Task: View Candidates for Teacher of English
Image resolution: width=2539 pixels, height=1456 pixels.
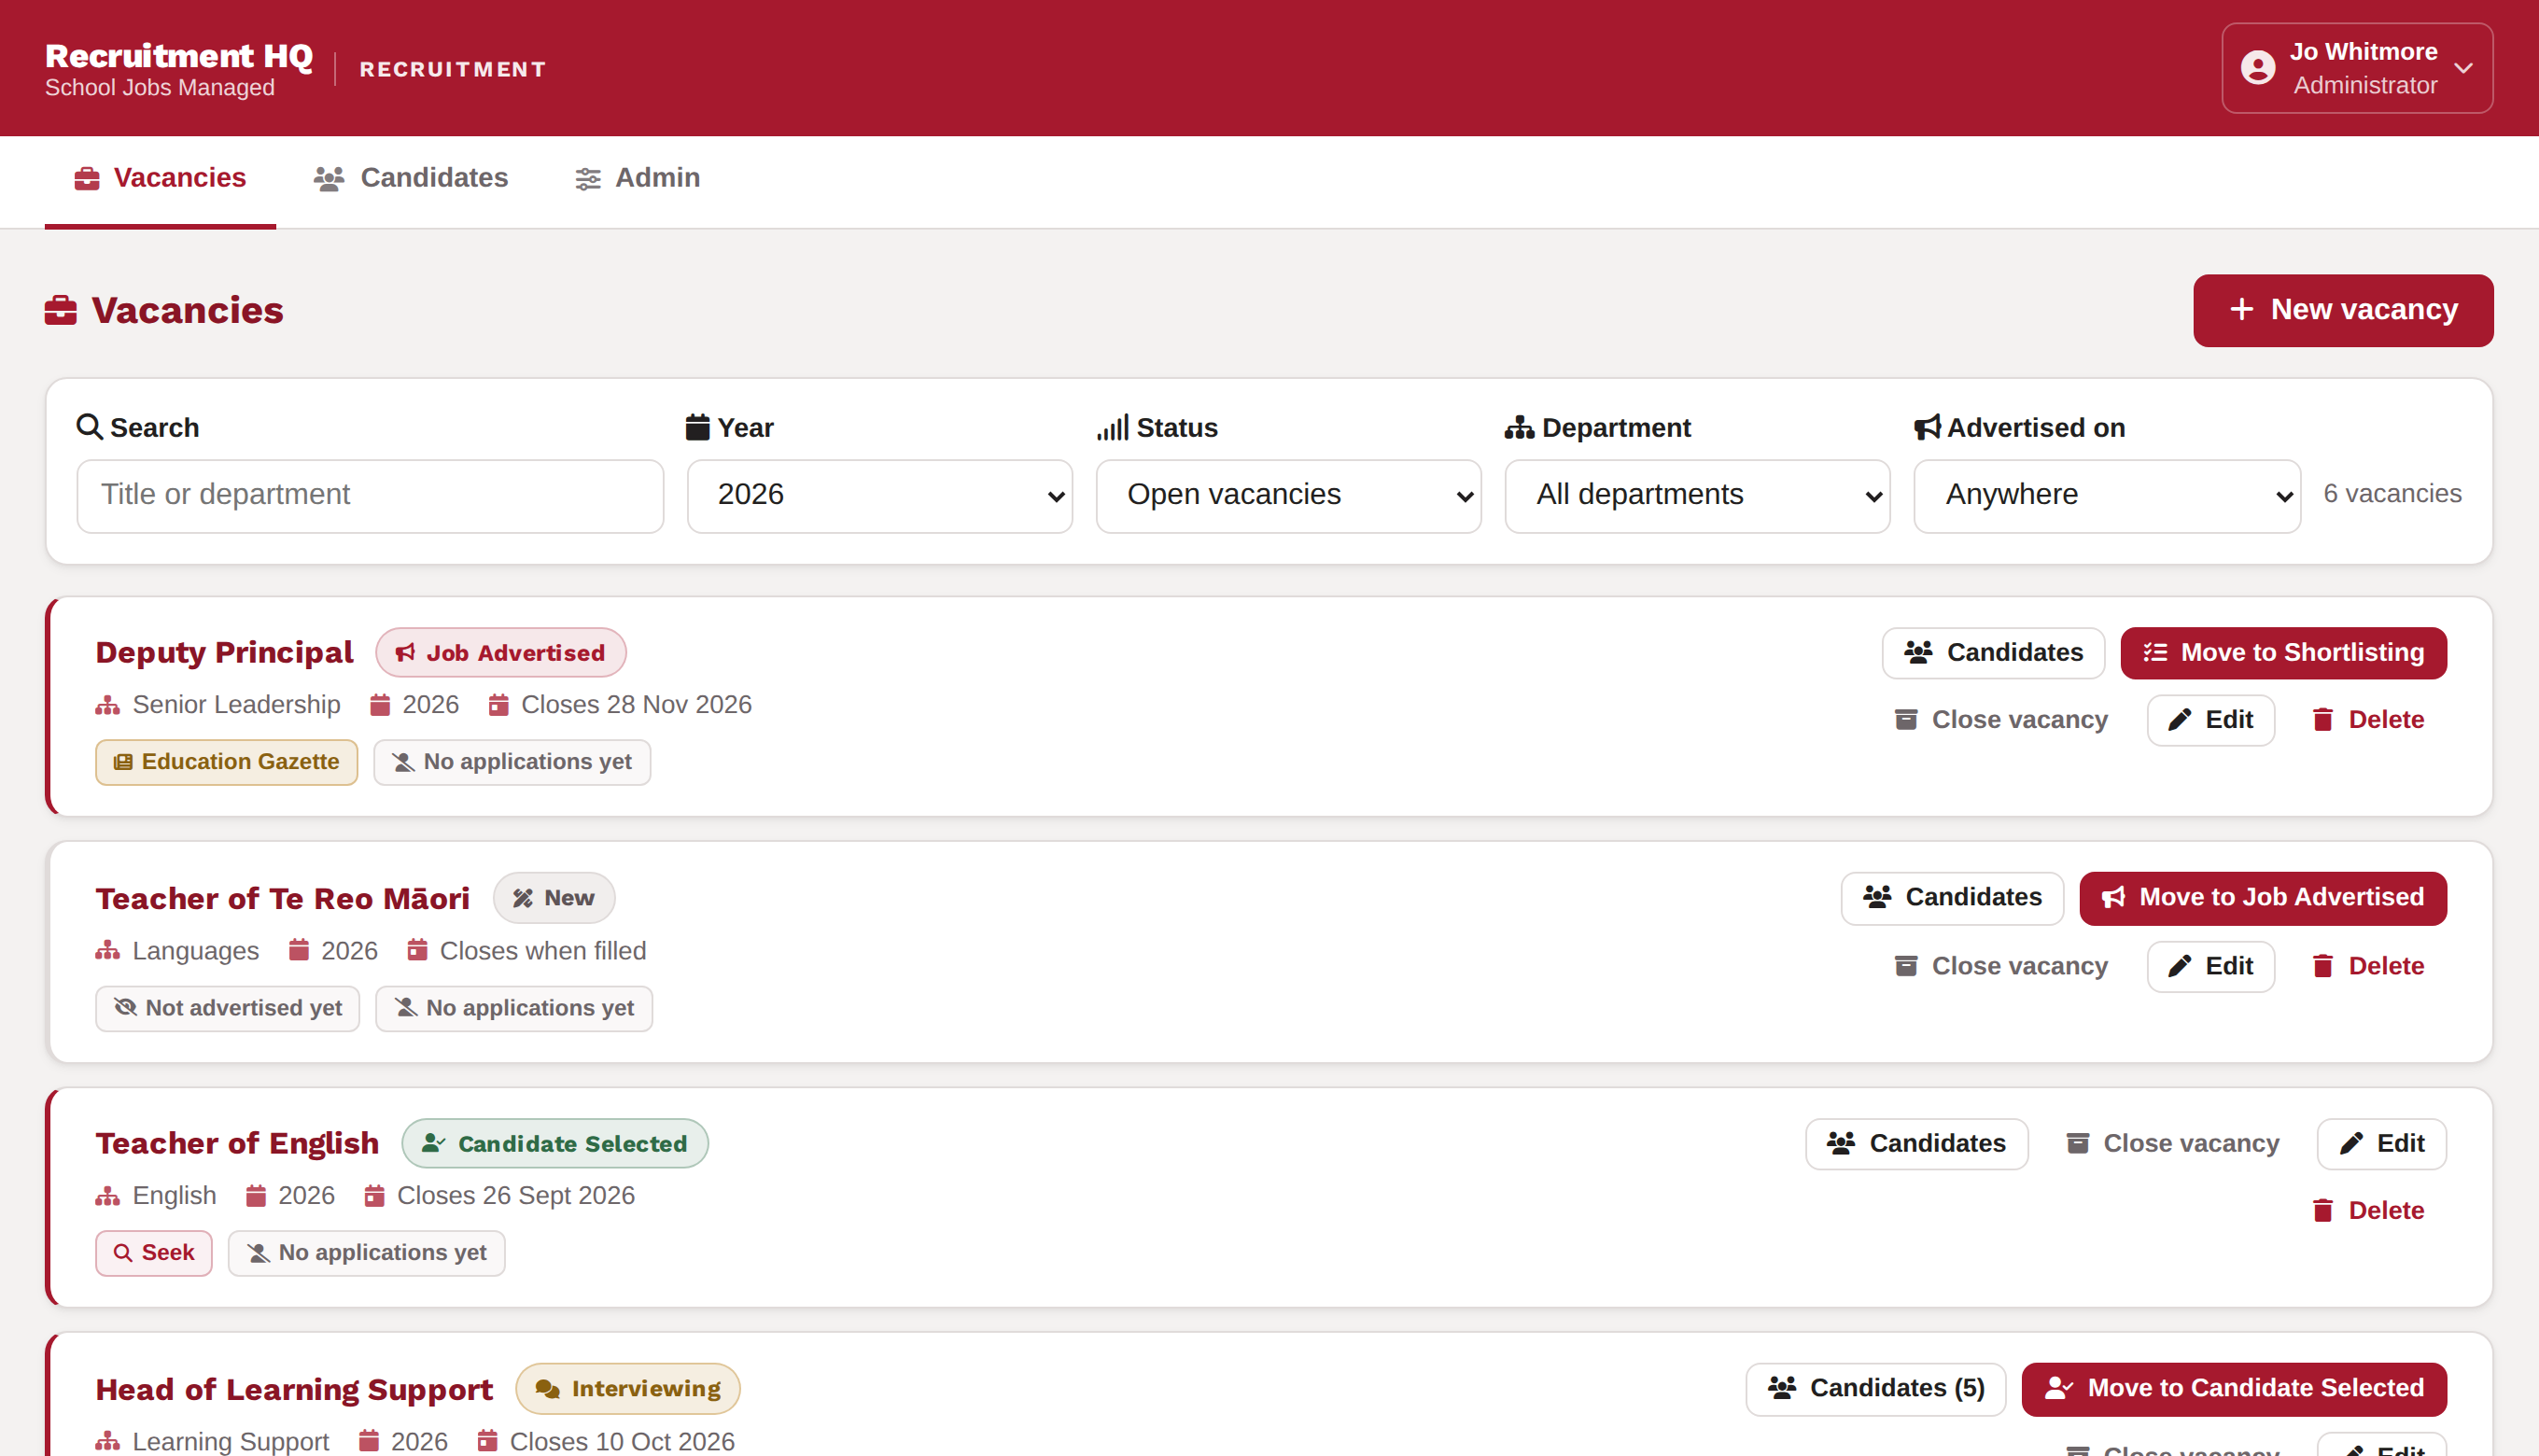Action: pos(1917,1143)
